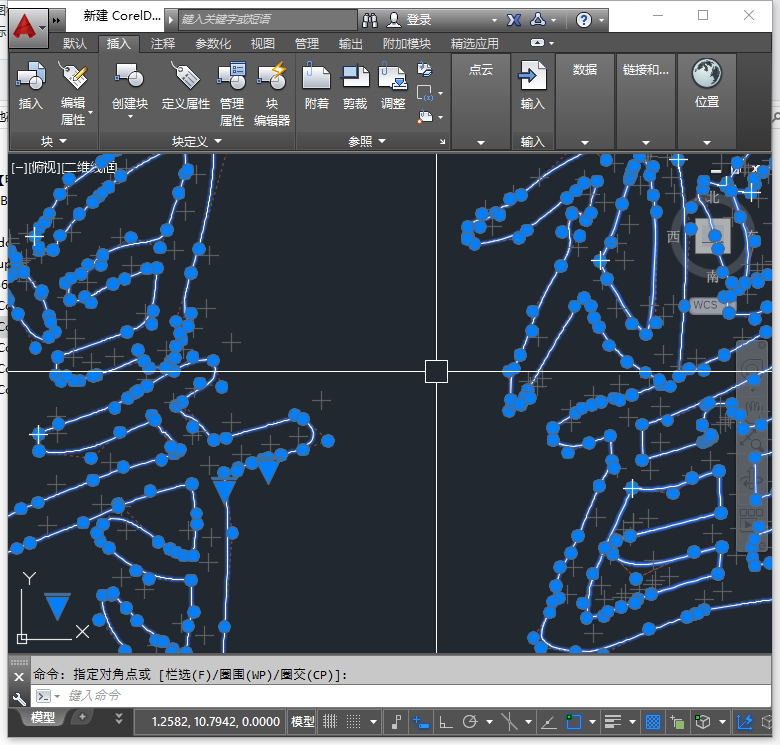
Task: Switch to the Add-ins (附加模块) ribbon tab
Action: click(406, 44)
